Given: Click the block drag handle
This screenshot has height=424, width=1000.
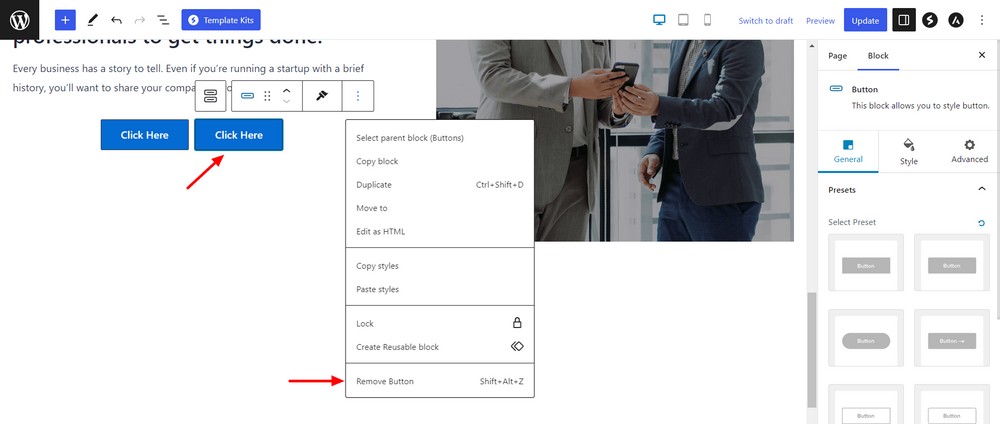Looking at the screenshot, I should [268, 96].
